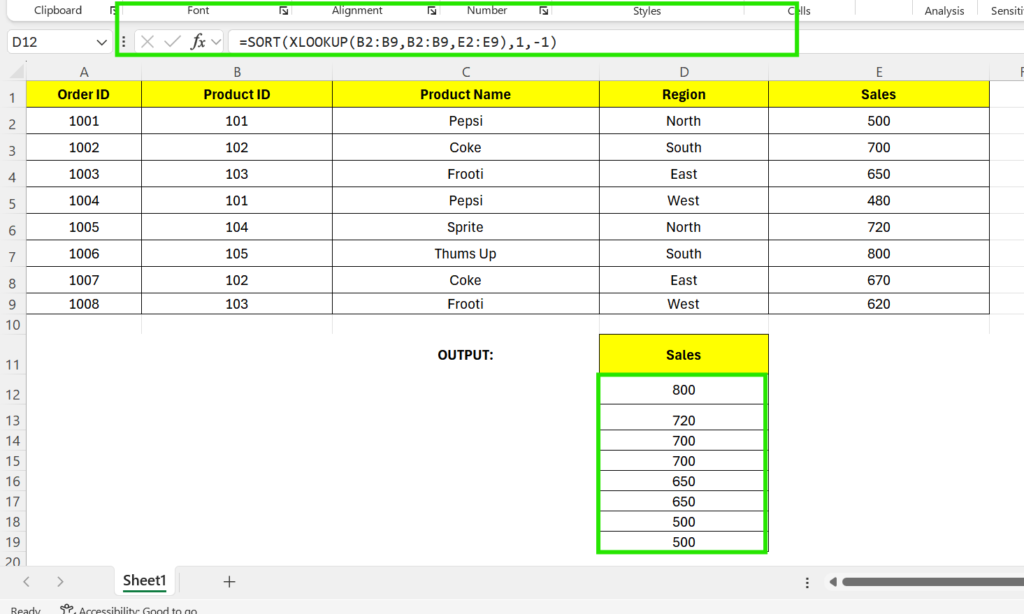
Task: Click the Sprite product cell
Action: pyautogui.click(x=466, y=227)
